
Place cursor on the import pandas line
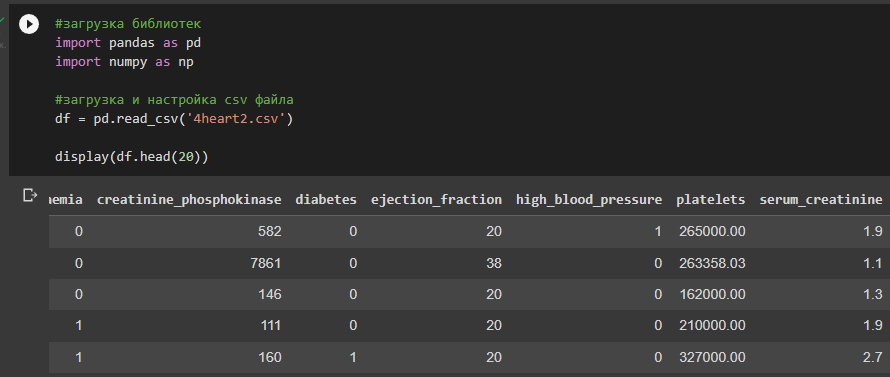point(128,43)
